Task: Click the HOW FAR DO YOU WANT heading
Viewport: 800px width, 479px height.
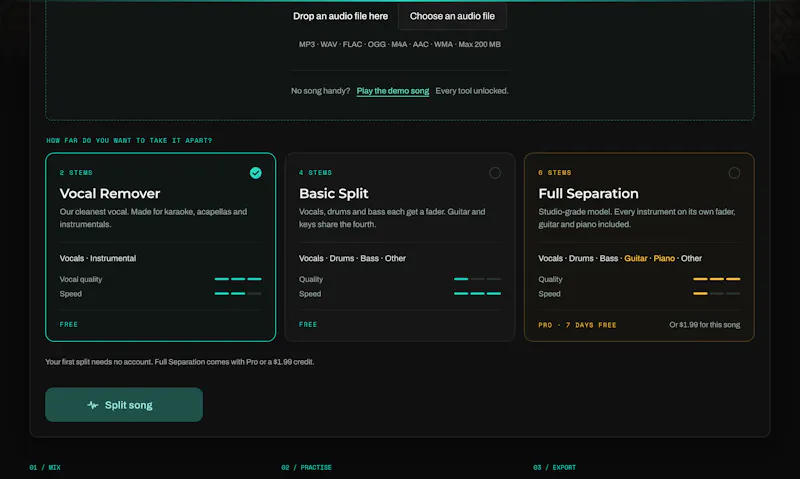Action: pyautogui.click(x=129, y=140)
